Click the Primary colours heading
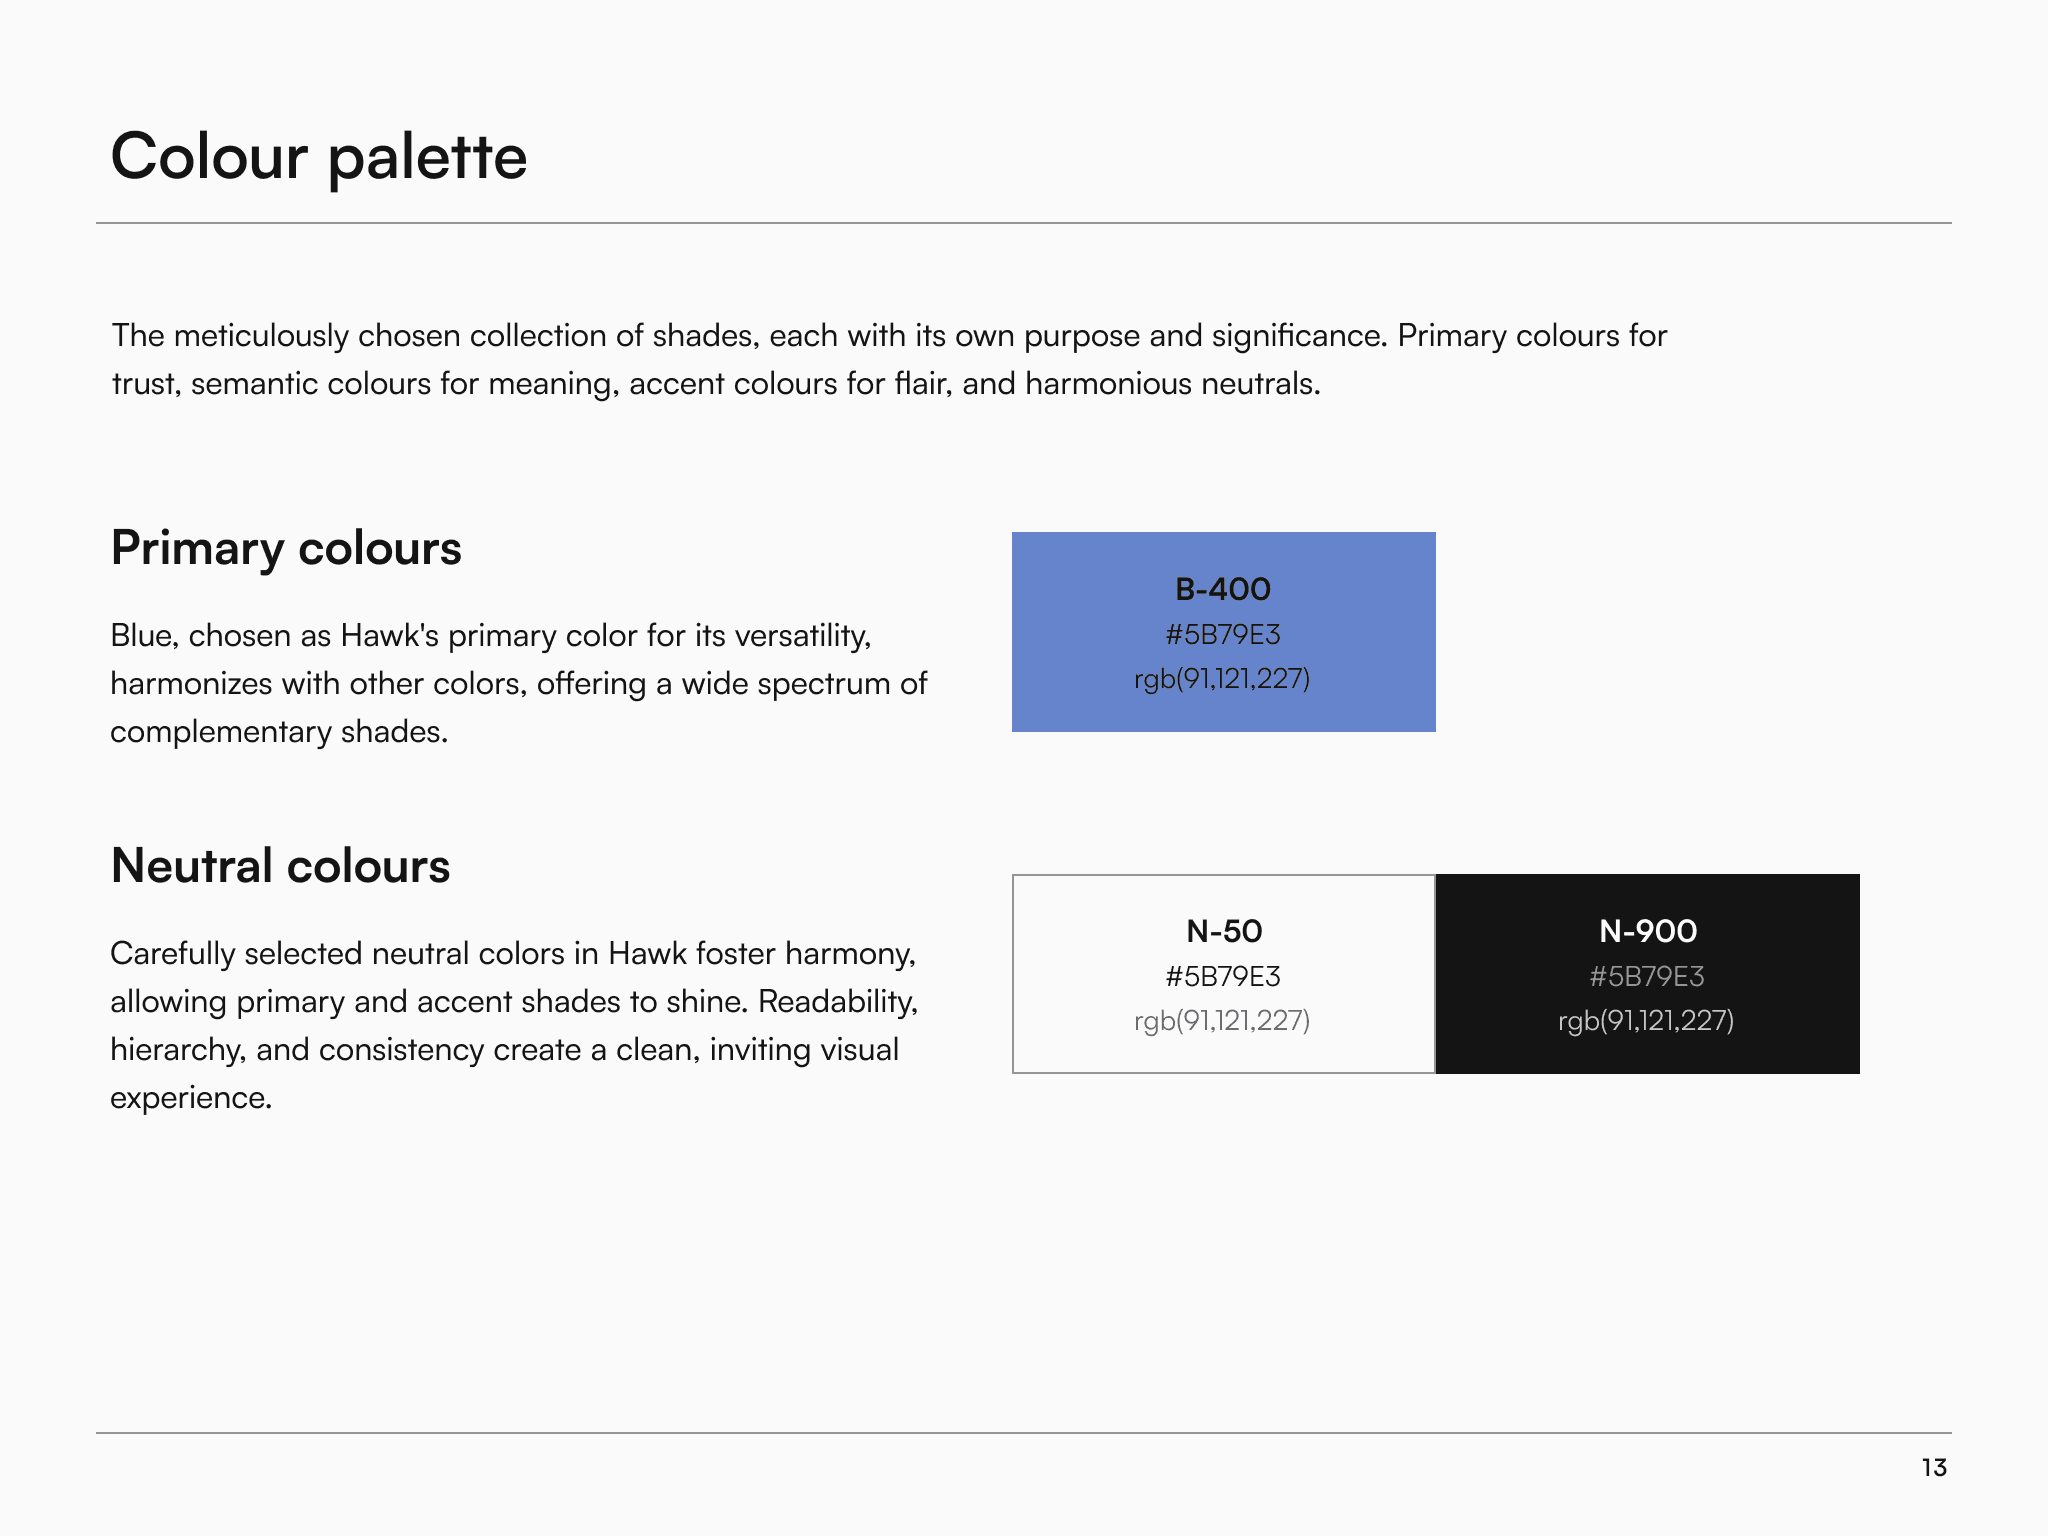 coord(286,548)
